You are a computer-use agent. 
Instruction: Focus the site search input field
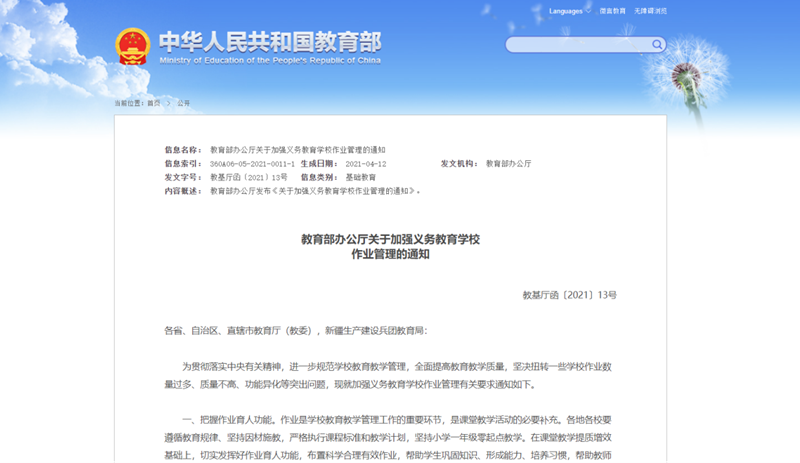click(x=579, y=44)
